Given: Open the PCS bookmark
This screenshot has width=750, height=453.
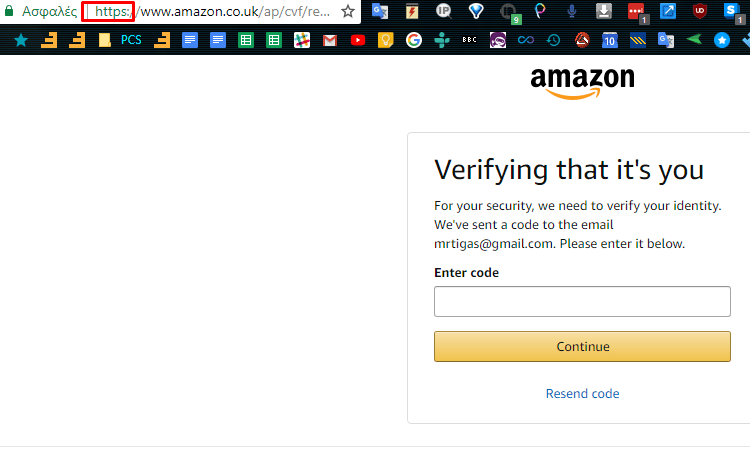Looking at the screenshot, I should click(x=131, y=41).
